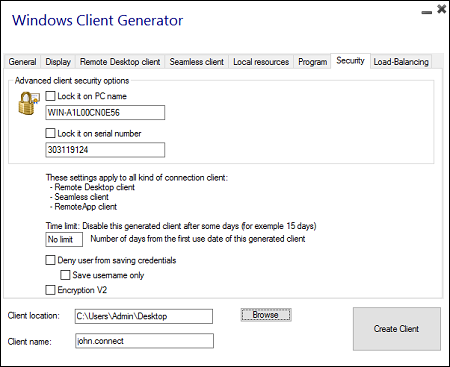Select the Security tab
Screen dimensions: 450x367
(350, 61)
